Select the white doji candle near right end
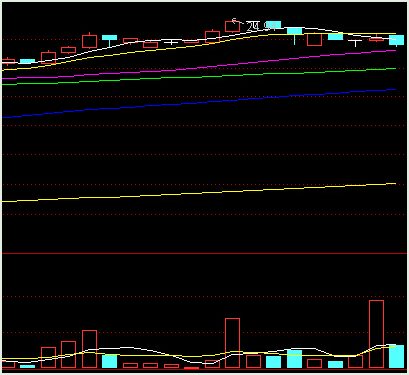Screen dimensions: 409x375 355,42
